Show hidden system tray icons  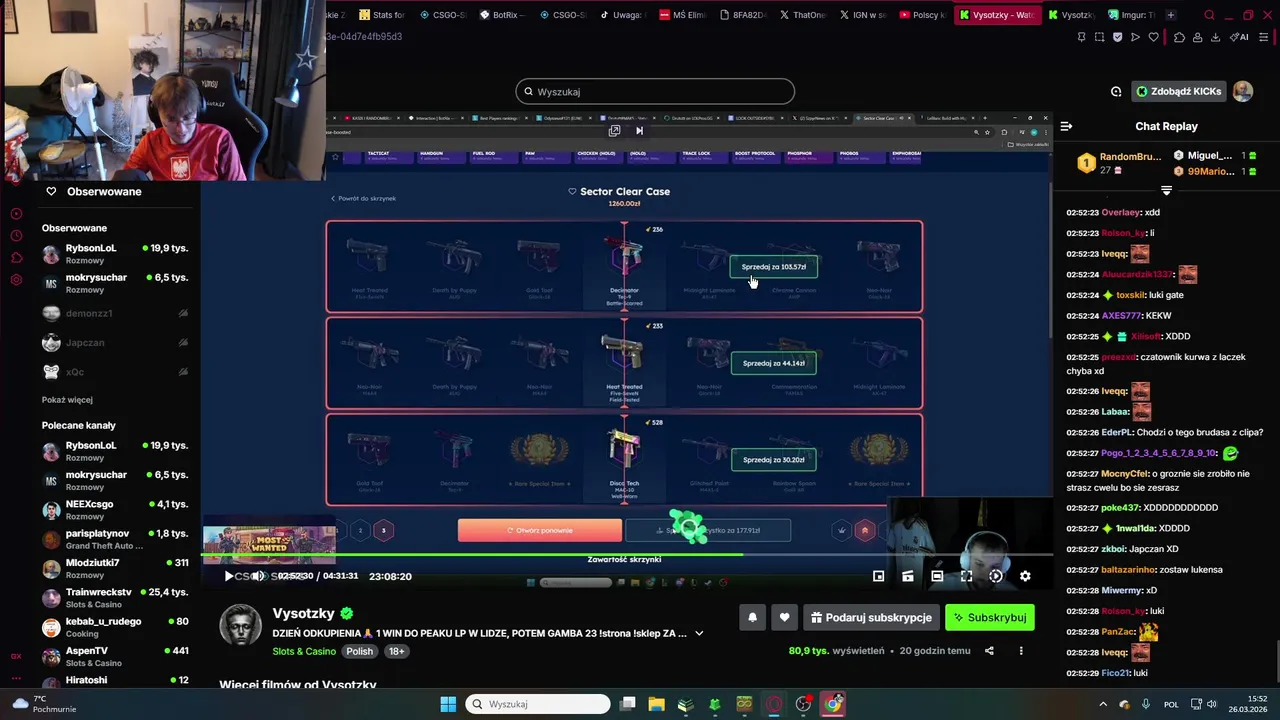tap(1104, 704)
